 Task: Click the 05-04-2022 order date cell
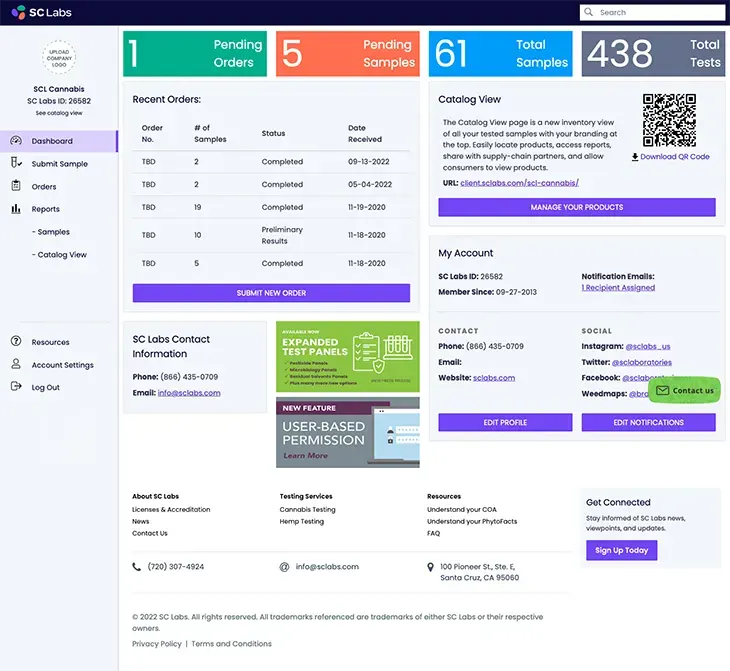tap(370, 184)
